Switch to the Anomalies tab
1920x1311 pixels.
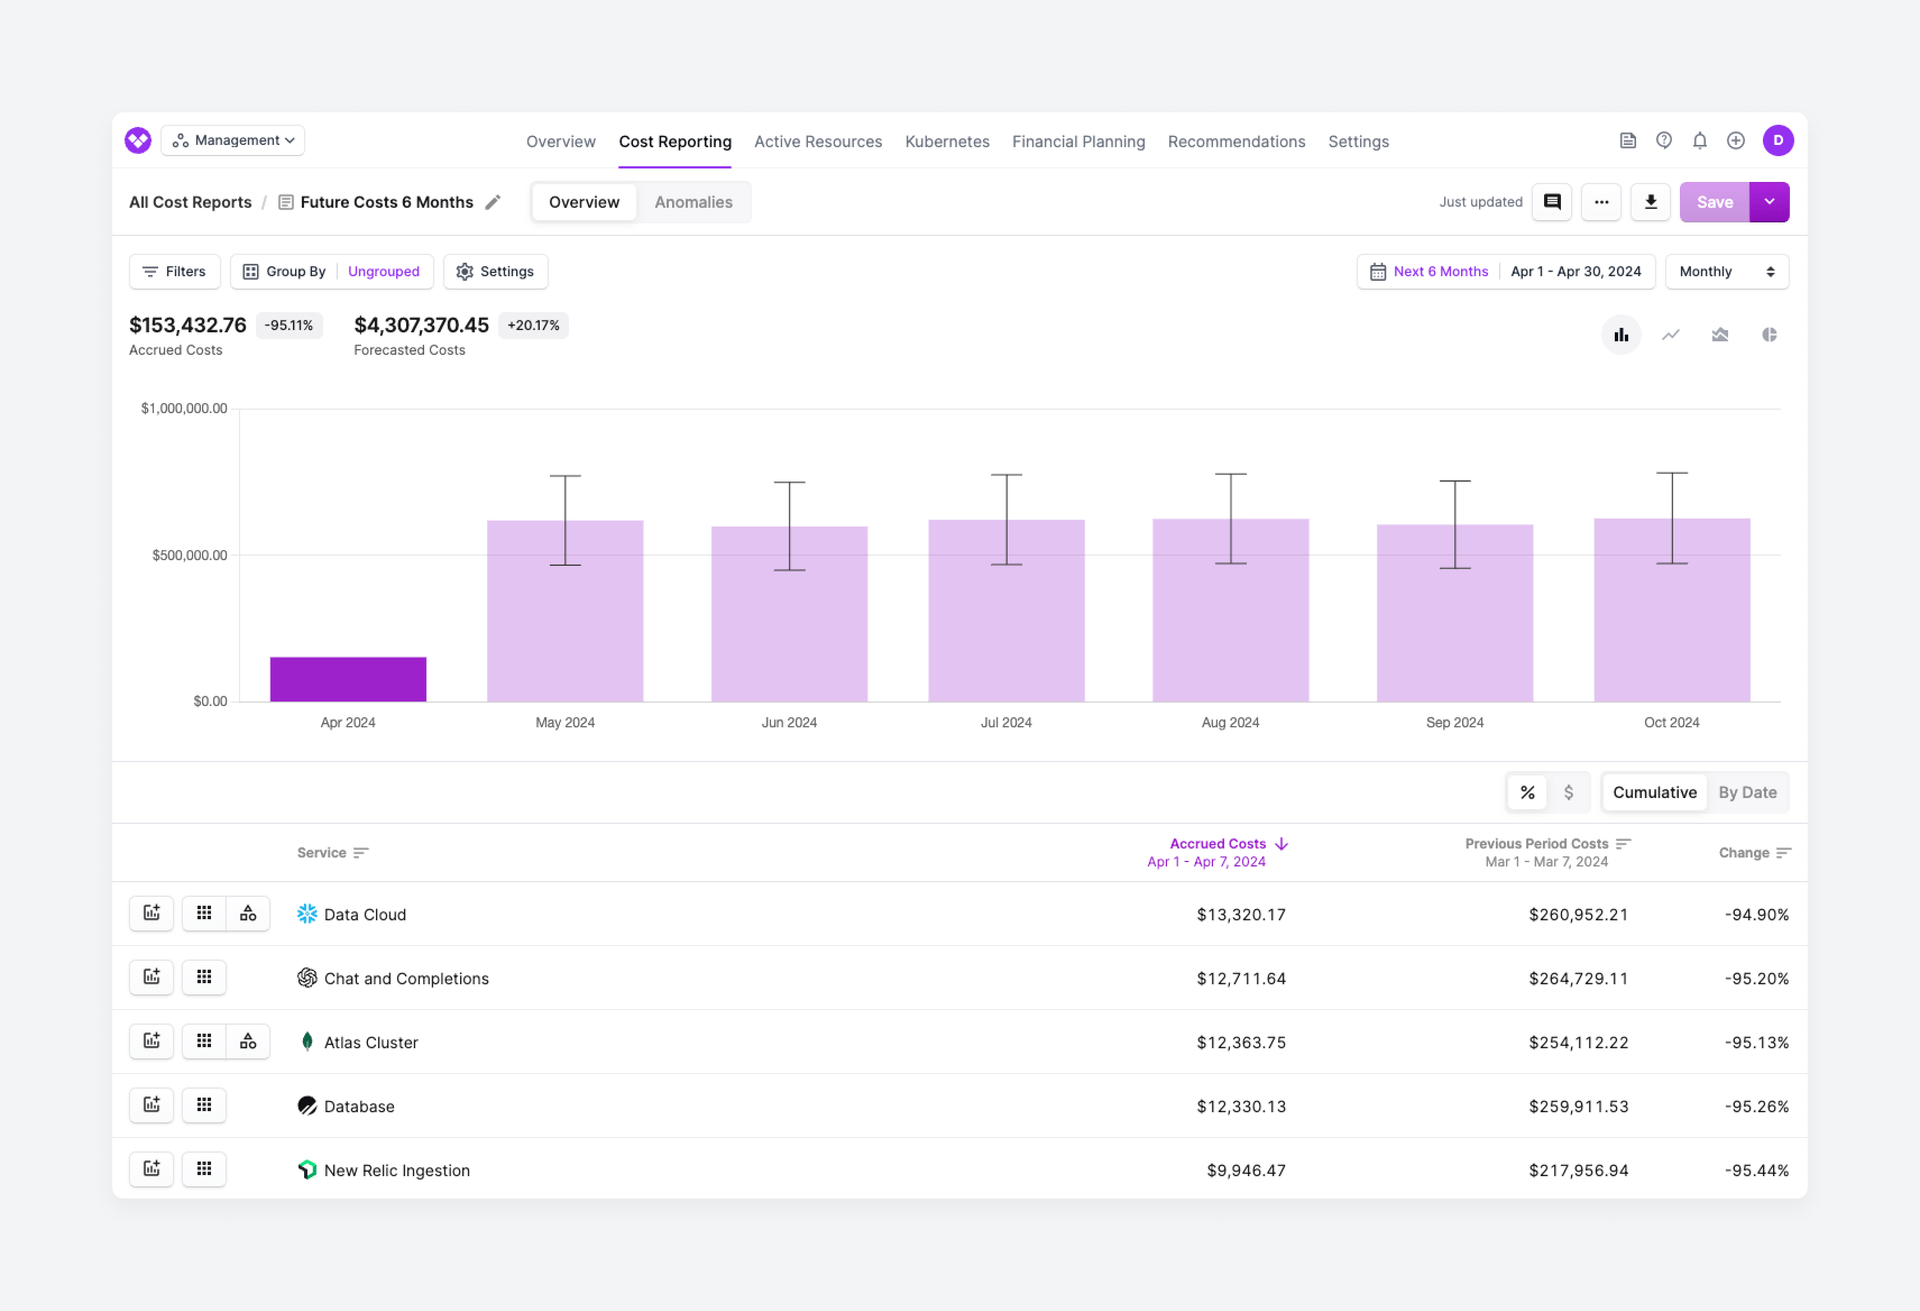(693, 202)
